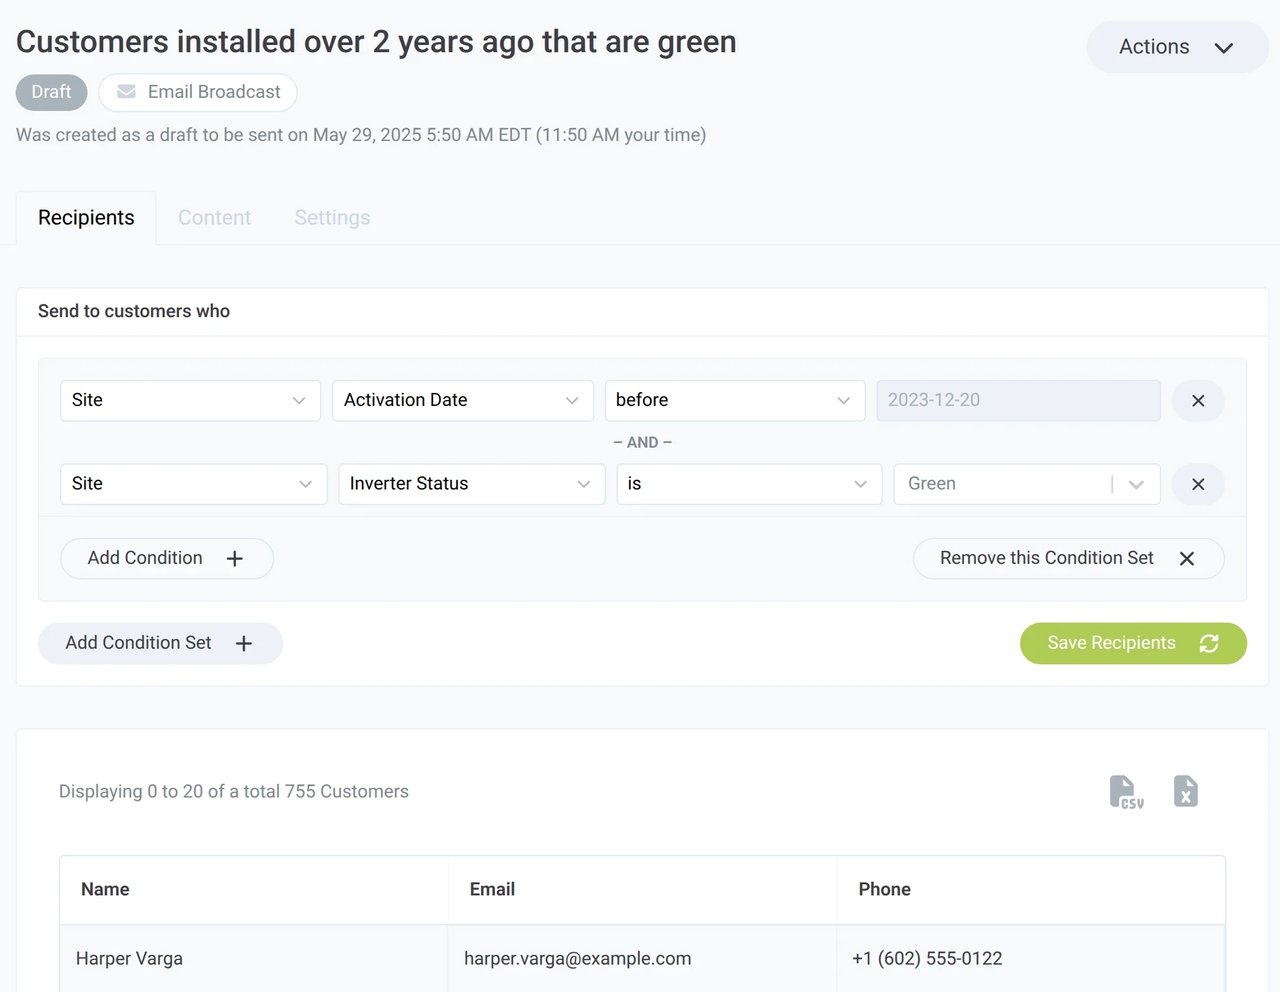Change the 'is' operator dropdown
Image resolution: width=1280 pixels, height=992 pixels.
pyautogui.click(x=749, y=484)
